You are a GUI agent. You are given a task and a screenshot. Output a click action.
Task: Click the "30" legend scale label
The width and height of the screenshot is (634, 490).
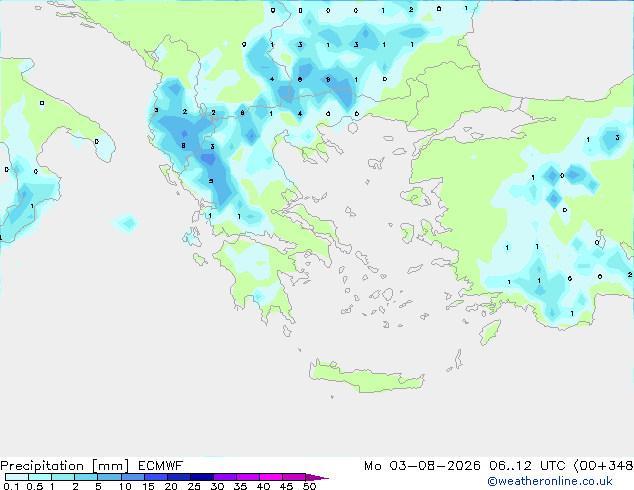pos(217,486)
